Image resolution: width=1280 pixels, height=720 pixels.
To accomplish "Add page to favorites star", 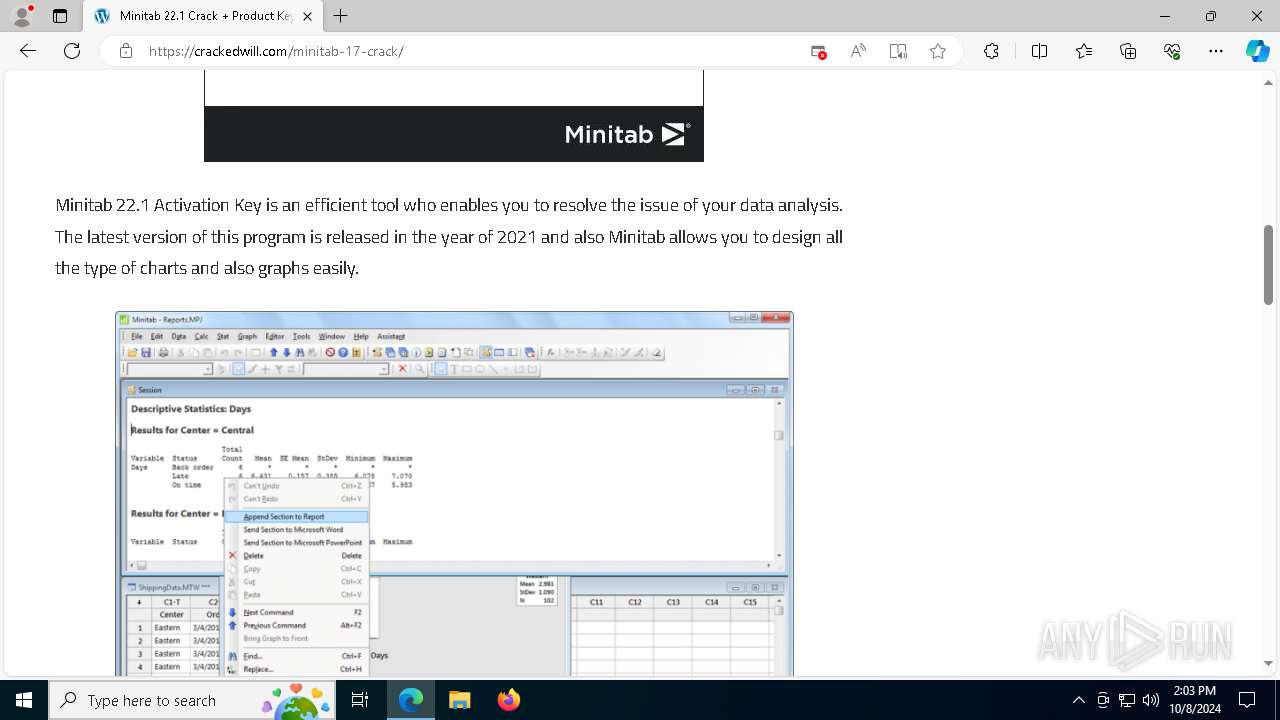I will pos(938,51).
